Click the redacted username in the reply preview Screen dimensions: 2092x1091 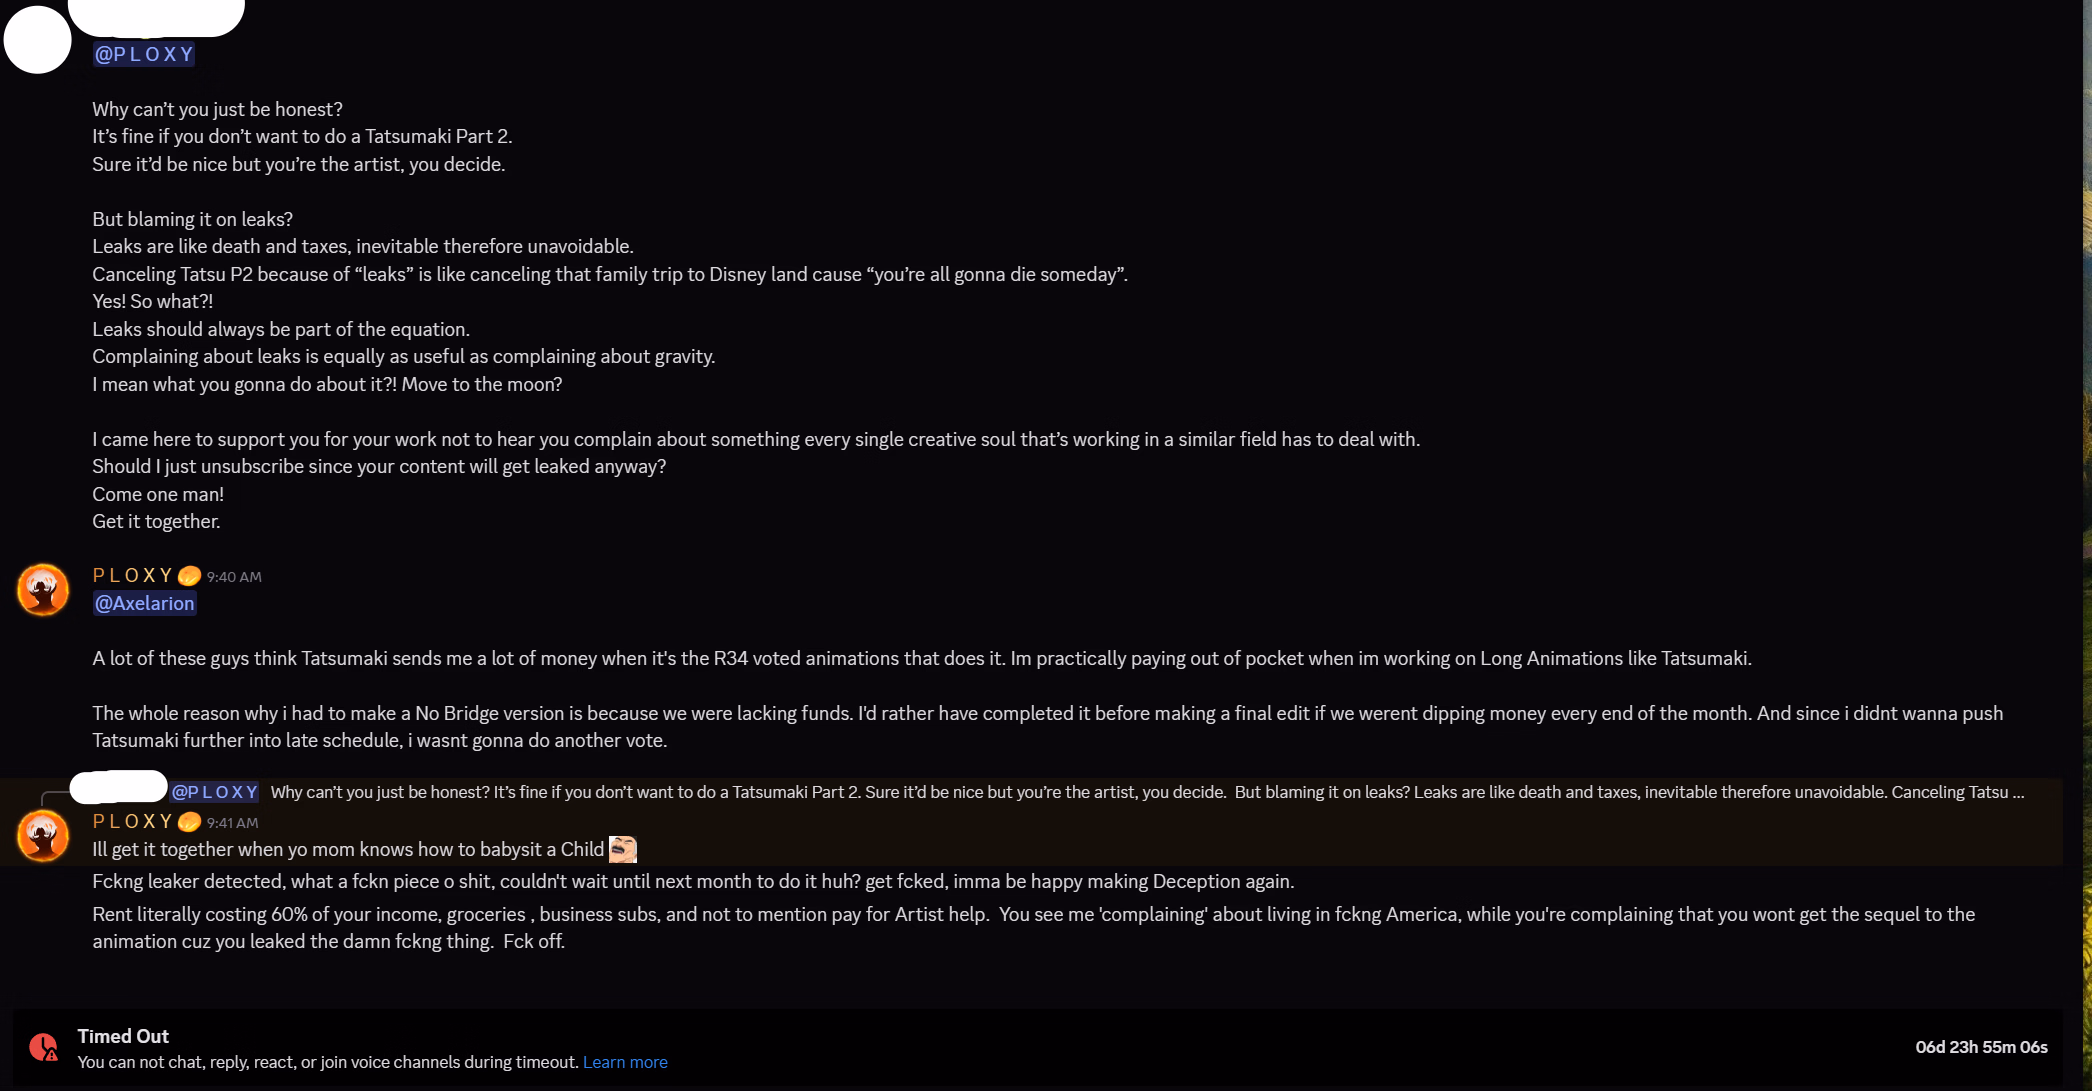pyautogui.click(x=118, y=787)
